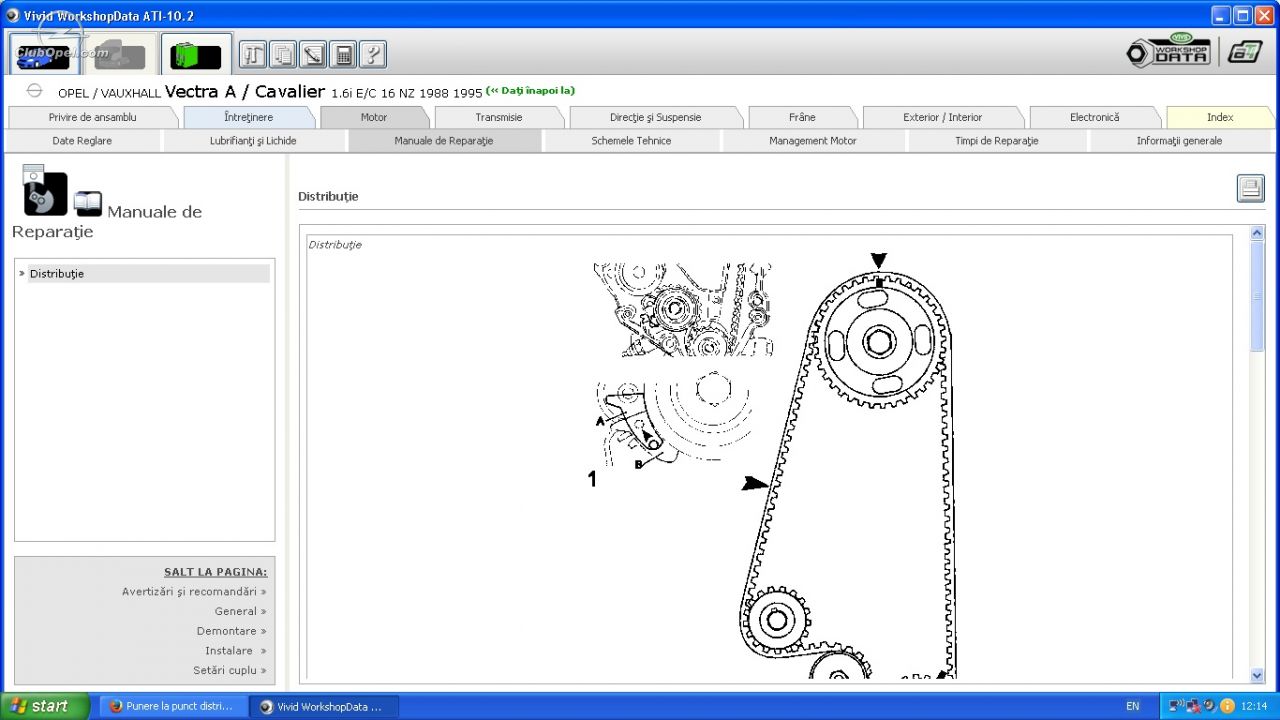
Task: Switch to Direcţie şi Suspensie tab
Action: (x=655, y=117)
